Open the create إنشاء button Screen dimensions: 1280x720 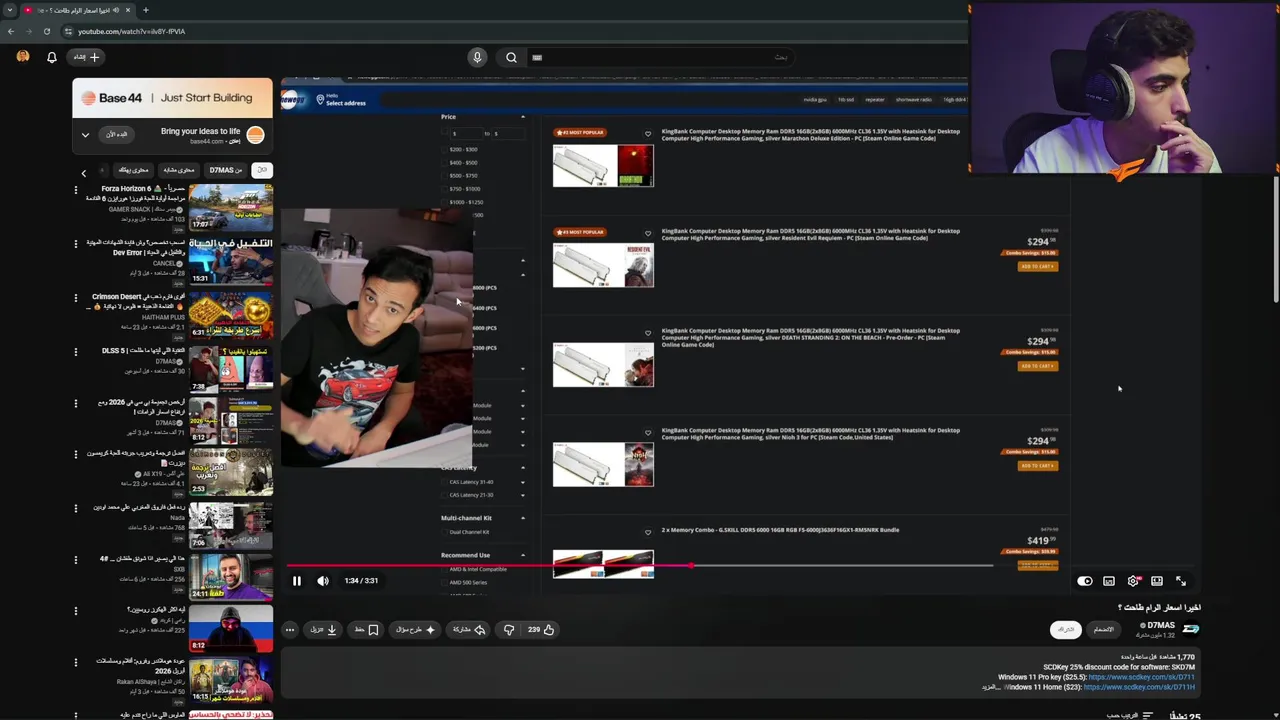tap(86, 57)
